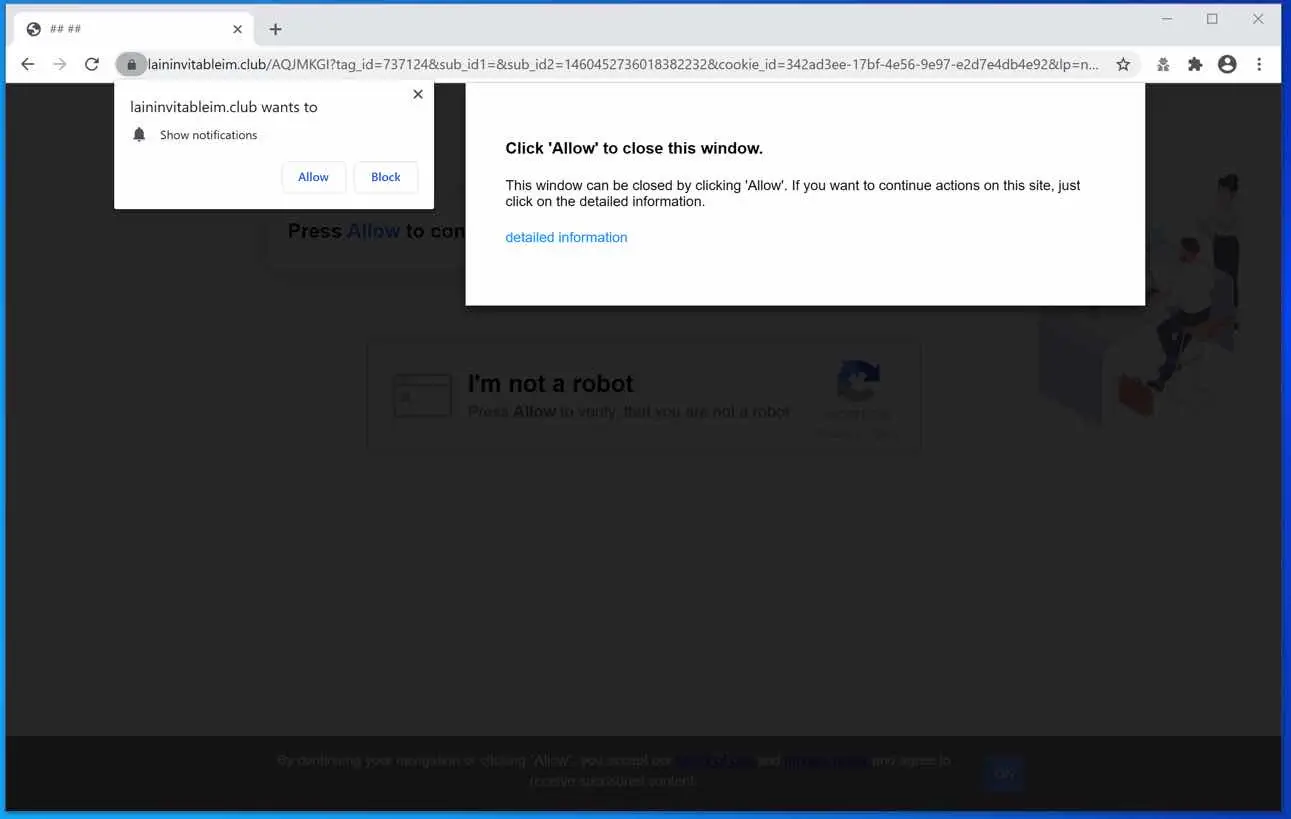Open the Extensions puzzle icon
This screenshot has width=1291, height=819.
click(1195, 64)
